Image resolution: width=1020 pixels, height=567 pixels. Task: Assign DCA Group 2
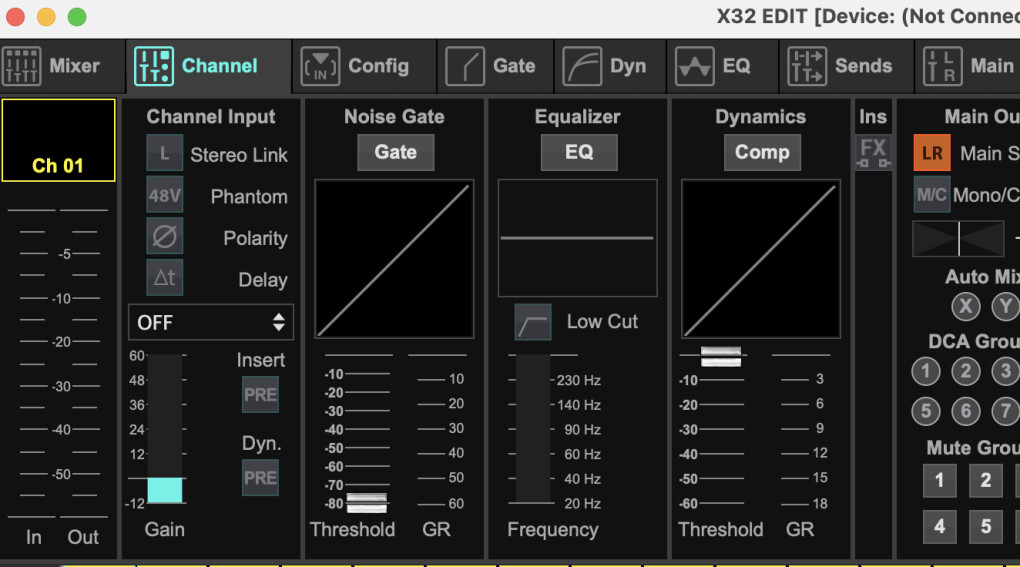966,371
